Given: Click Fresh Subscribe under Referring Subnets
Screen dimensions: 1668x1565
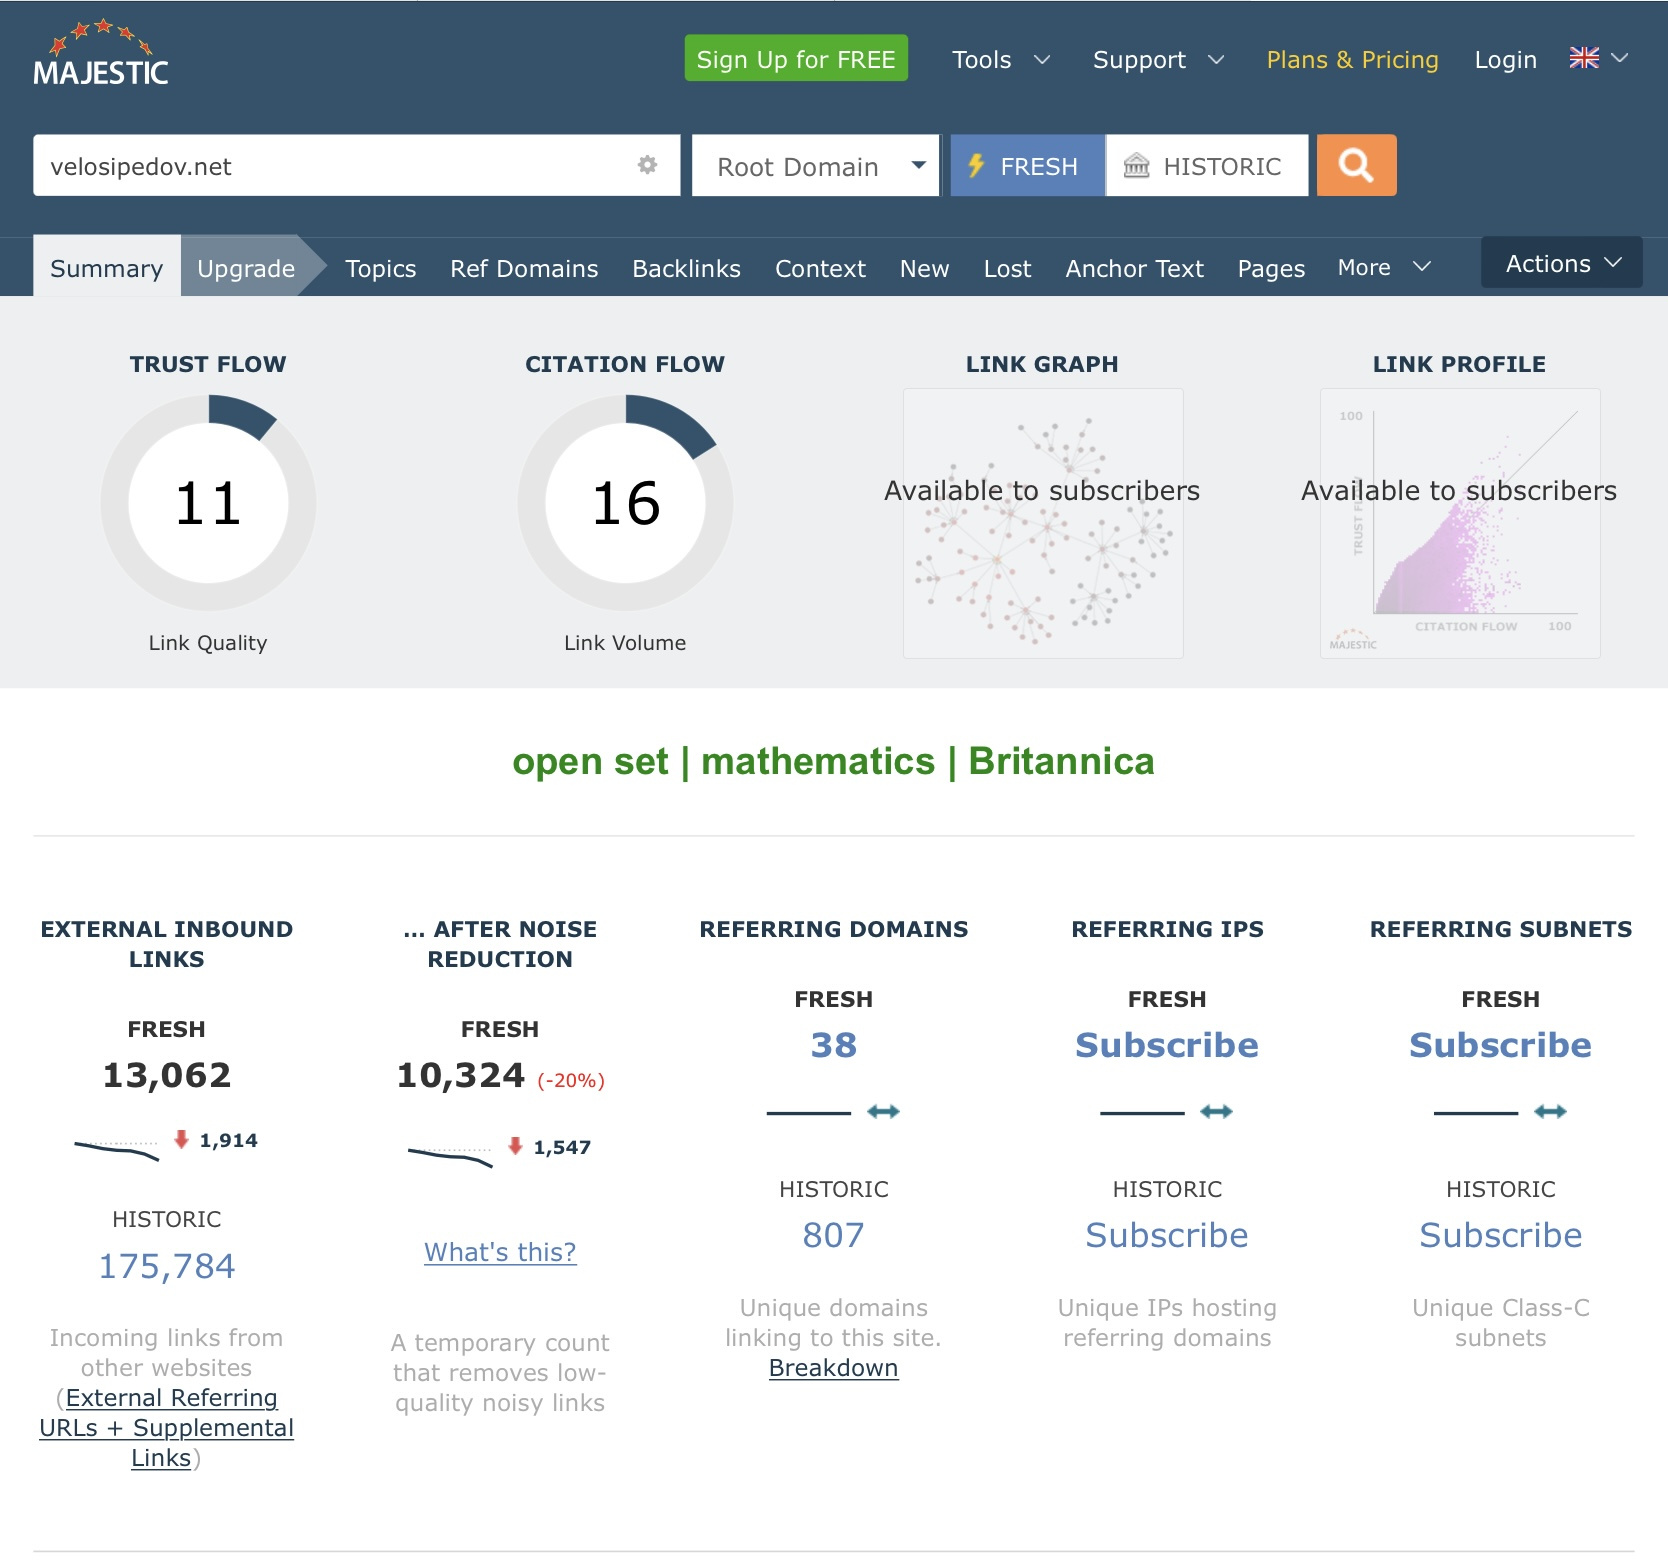Looking at the screenshot, I should [1500, 1045].
